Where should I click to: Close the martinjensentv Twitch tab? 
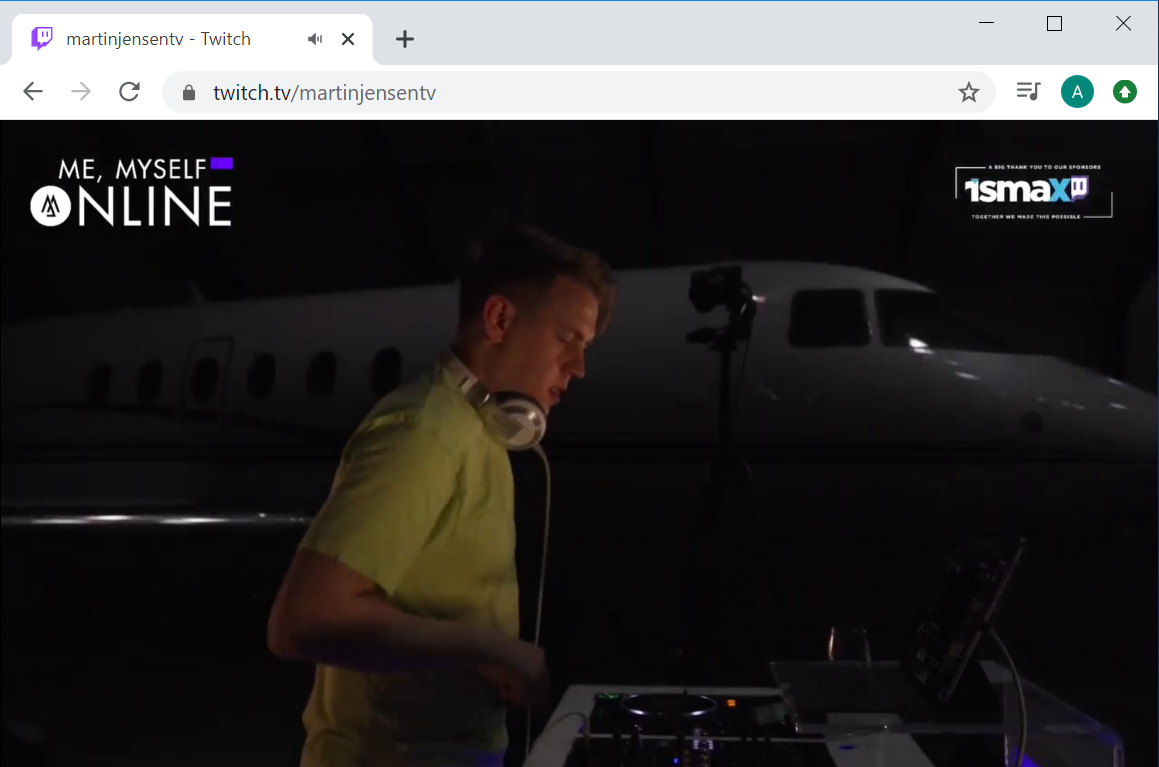pos(348,39)
